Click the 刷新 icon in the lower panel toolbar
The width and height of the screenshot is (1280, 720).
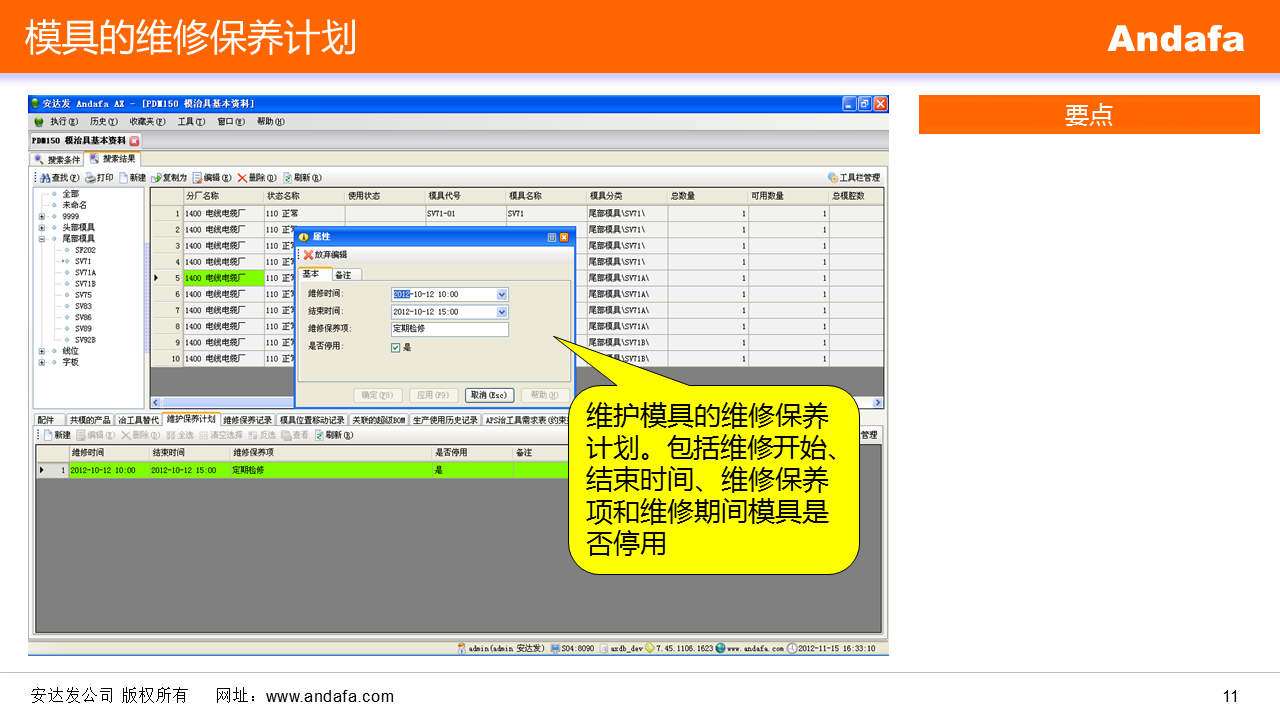[320, 435]
